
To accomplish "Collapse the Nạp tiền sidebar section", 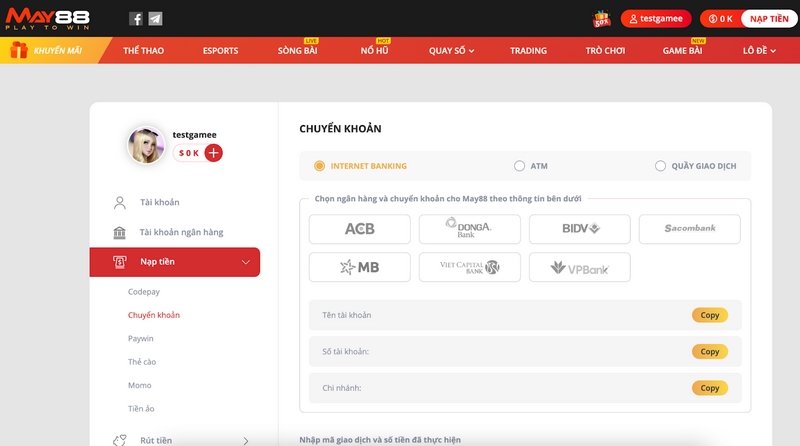I will click(246, 262).
